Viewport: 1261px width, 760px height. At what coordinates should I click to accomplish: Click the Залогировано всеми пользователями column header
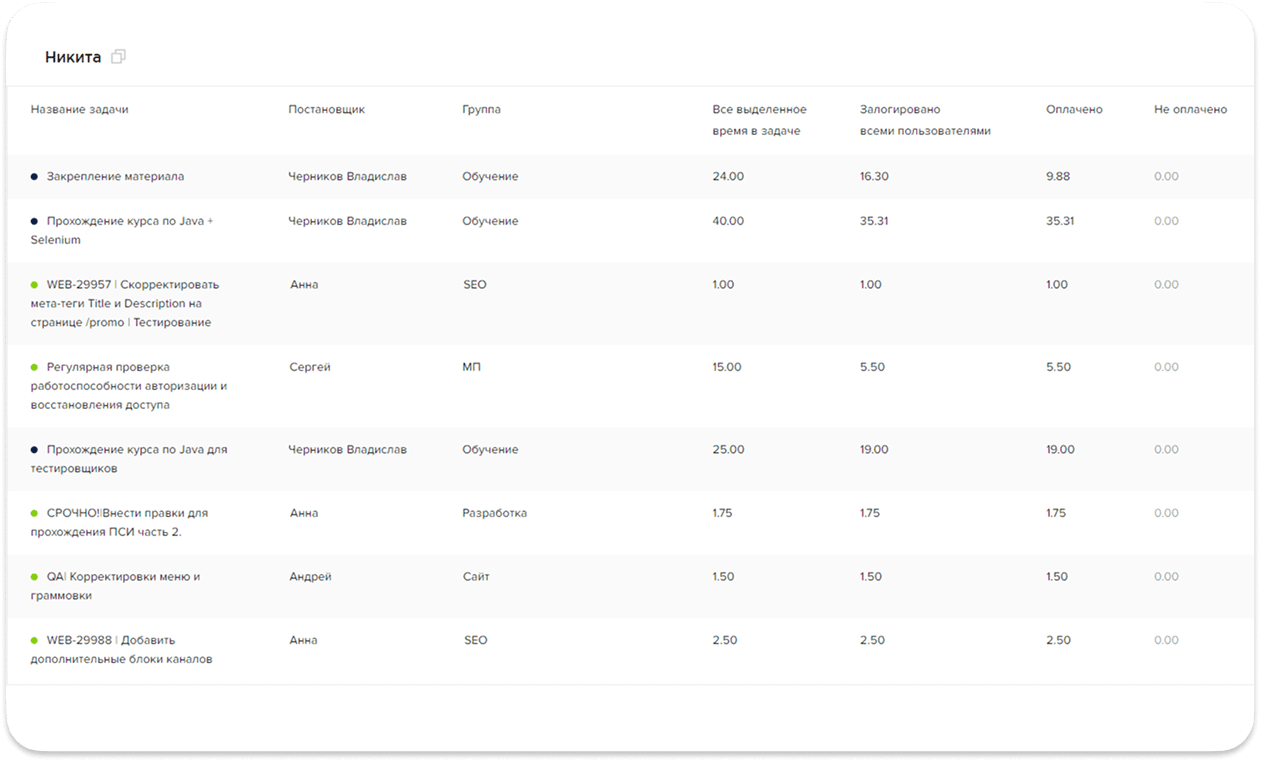tap(925, 120)
